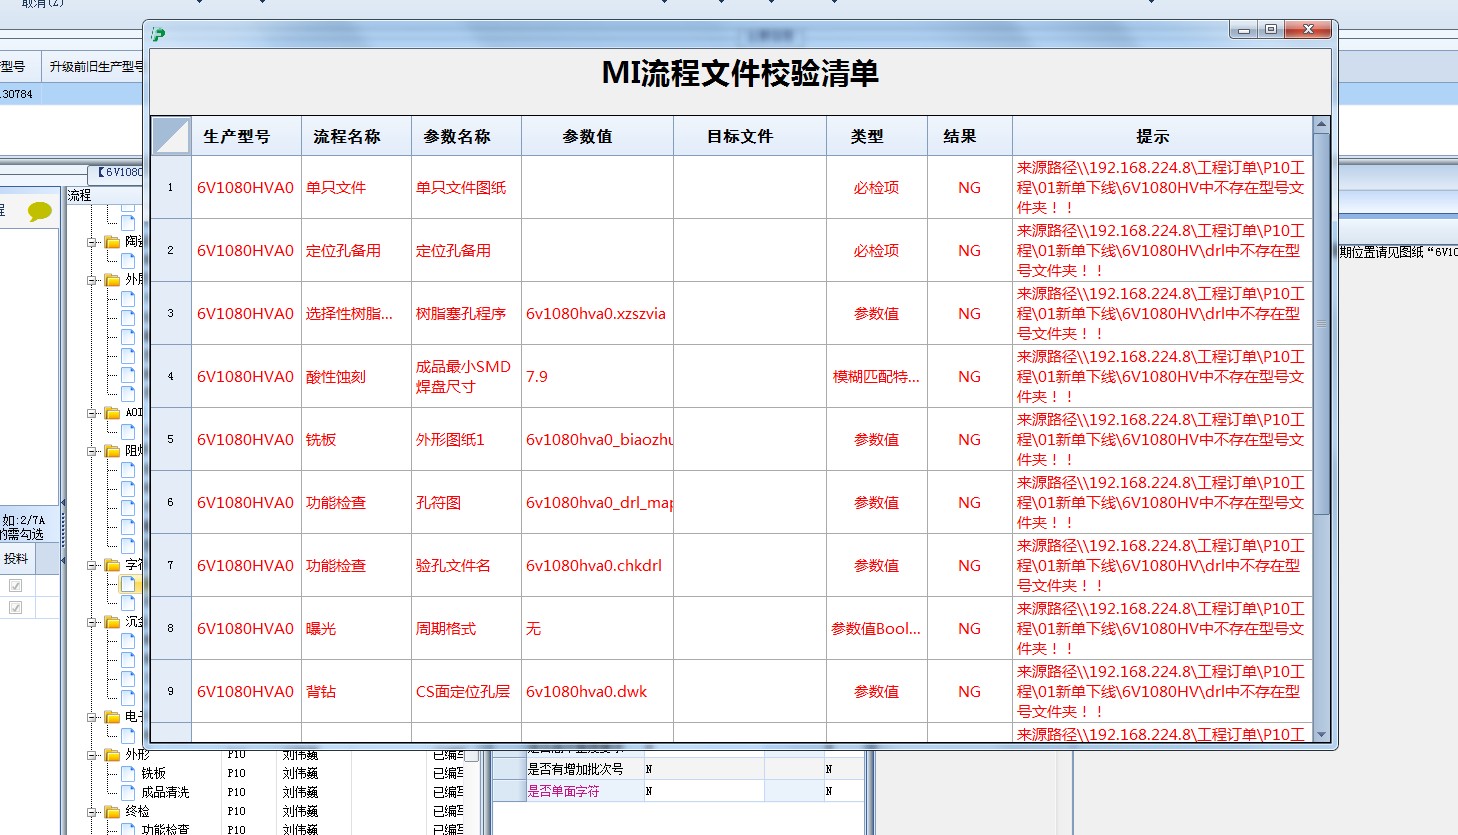Click NG result in row 1
Image resolution: width=1458 pixels, height=835 pixels.
point(970,187)
